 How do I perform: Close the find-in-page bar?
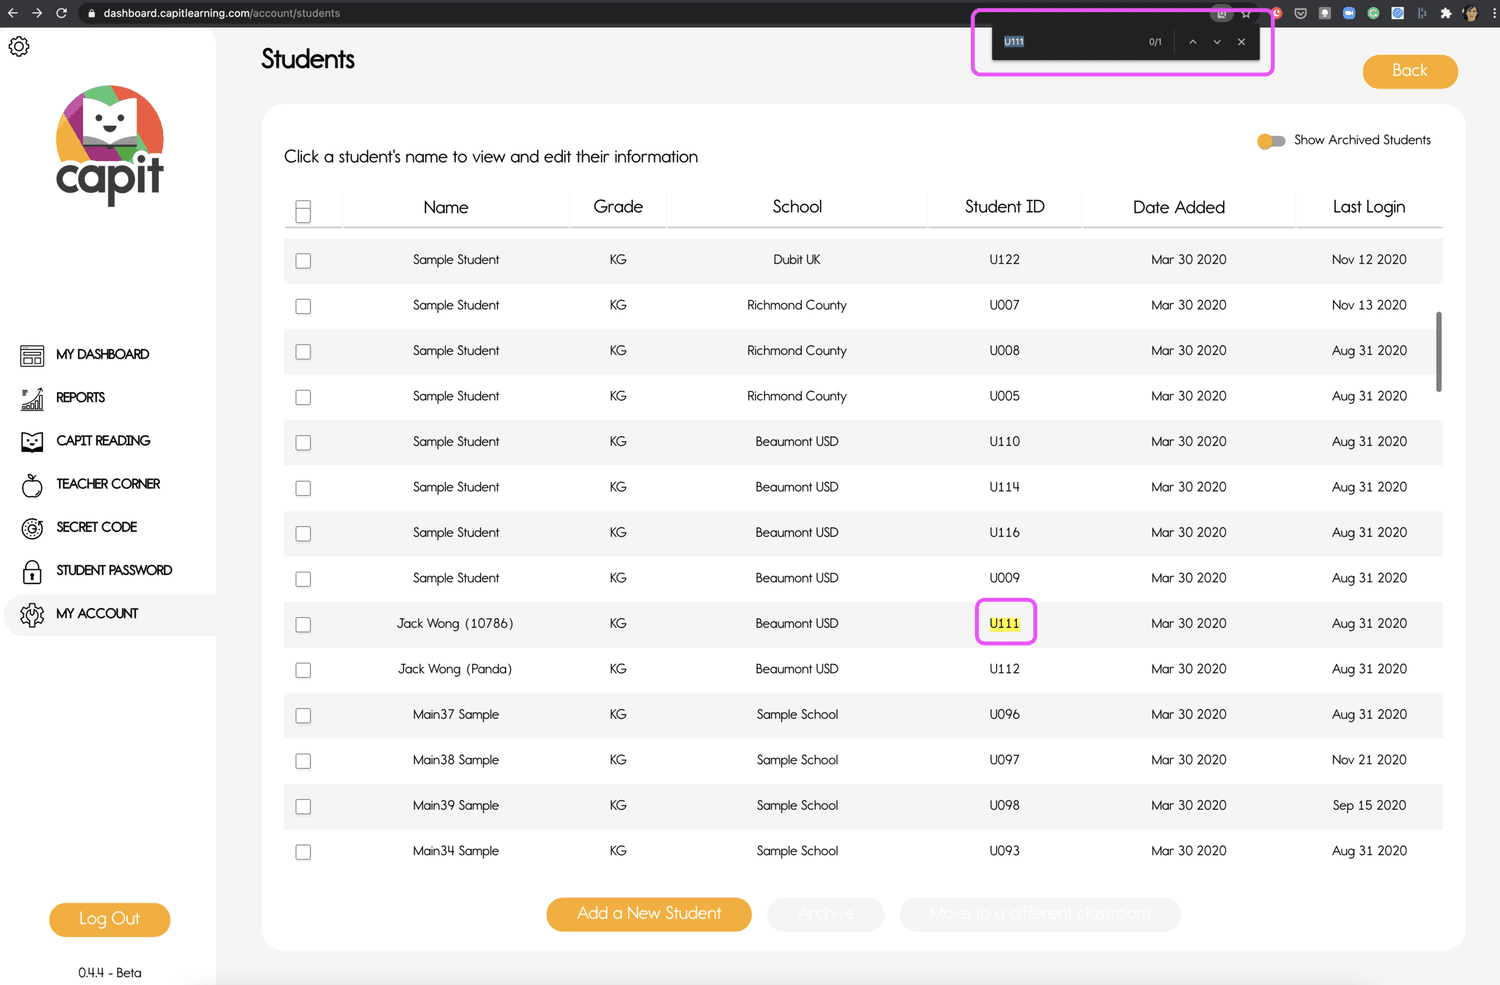point(1241,42)
